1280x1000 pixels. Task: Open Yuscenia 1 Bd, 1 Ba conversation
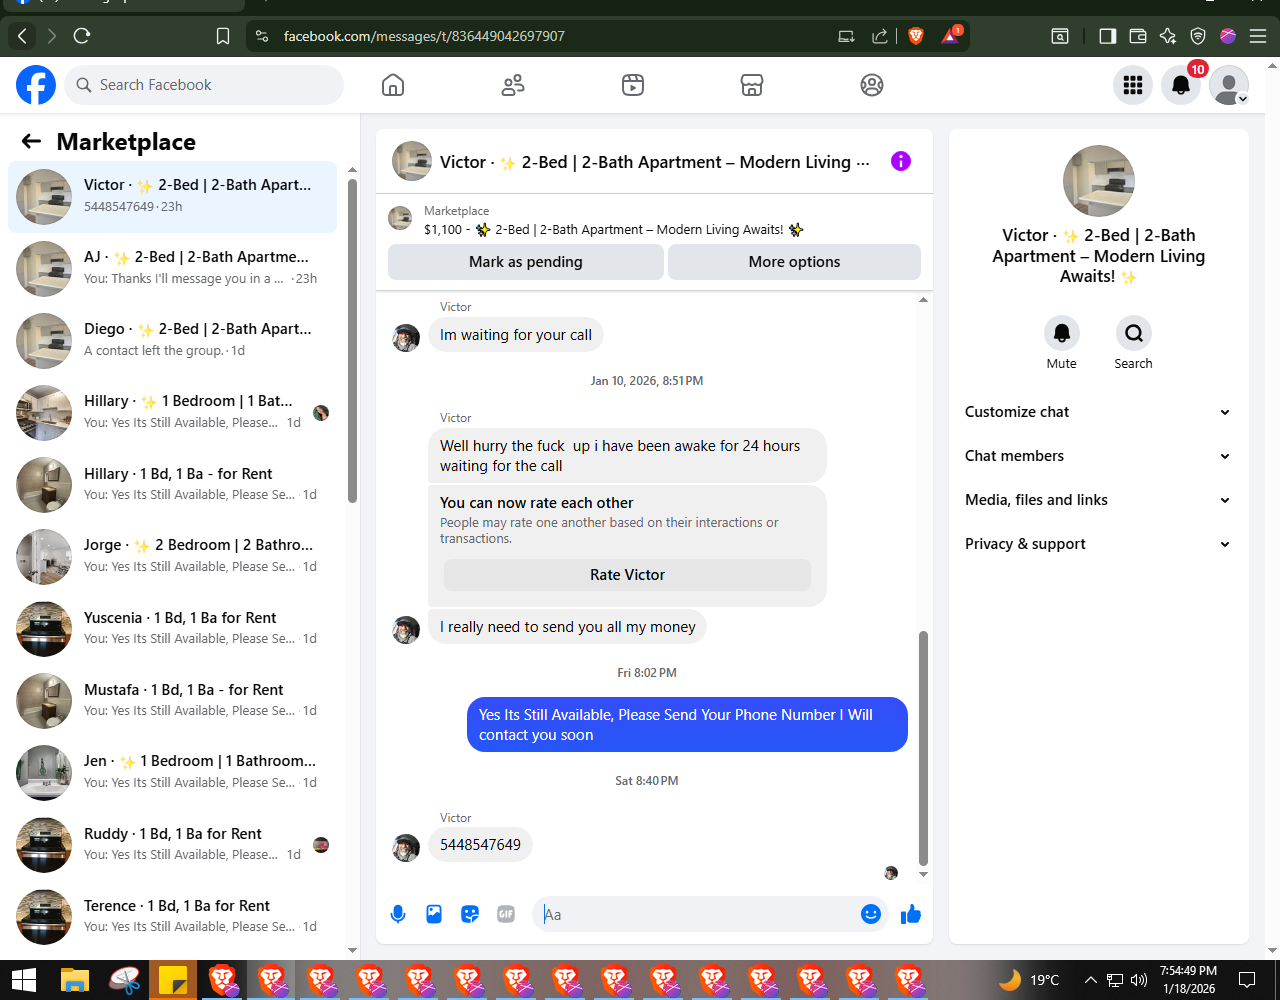(172, 629)
